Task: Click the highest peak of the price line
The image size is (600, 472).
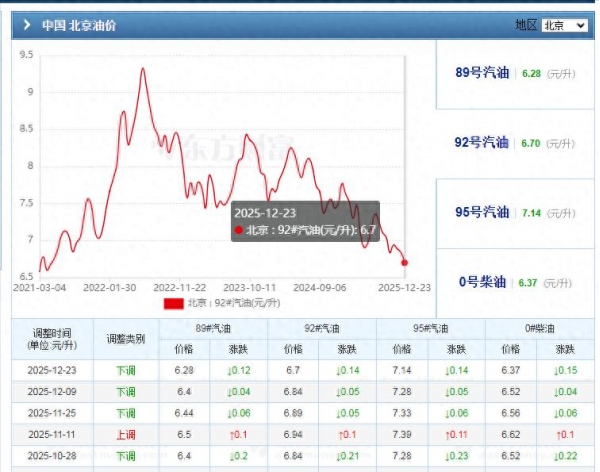Action: click(143, 68)
